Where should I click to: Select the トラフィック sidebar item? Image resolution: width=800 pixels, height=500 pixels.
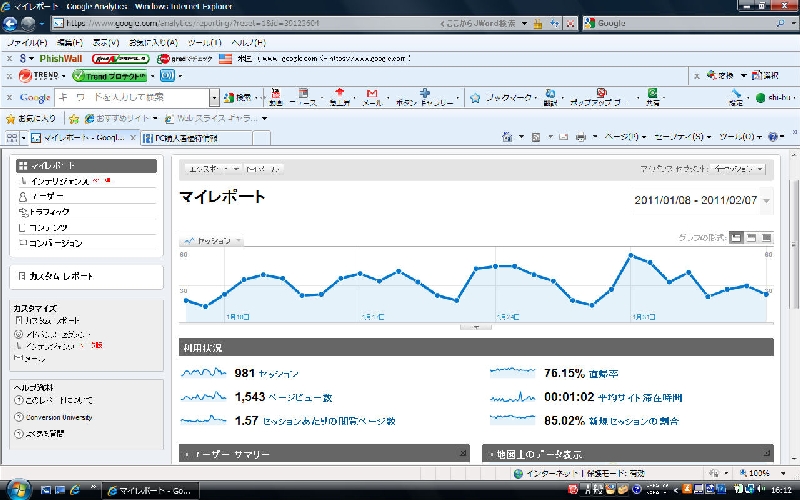pyautogui.click(x=48, y=212)
